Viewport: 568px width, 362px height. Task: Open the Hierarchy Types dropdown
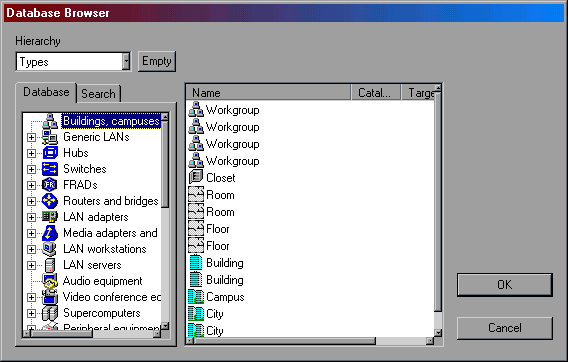tap(126, 62)
